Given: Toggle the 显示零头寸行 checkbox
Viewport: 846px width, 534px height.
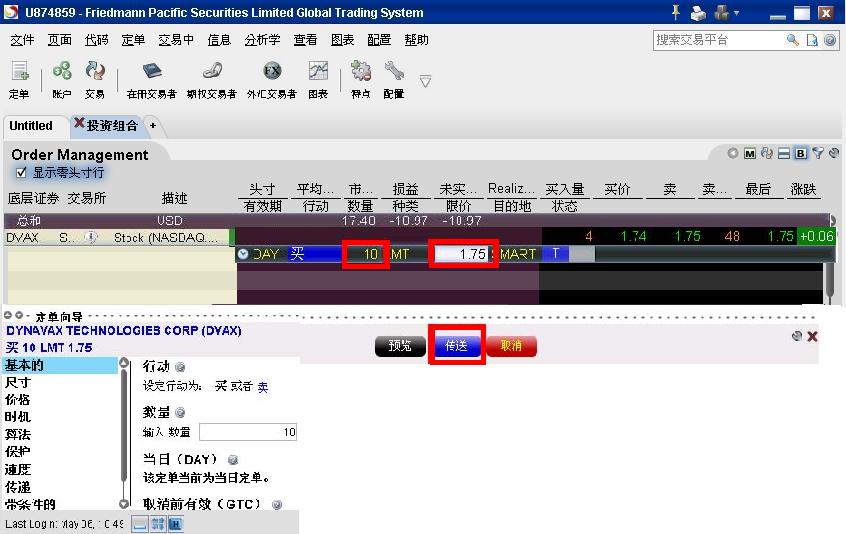Looking at the screenshot, I should pos(21,173).
